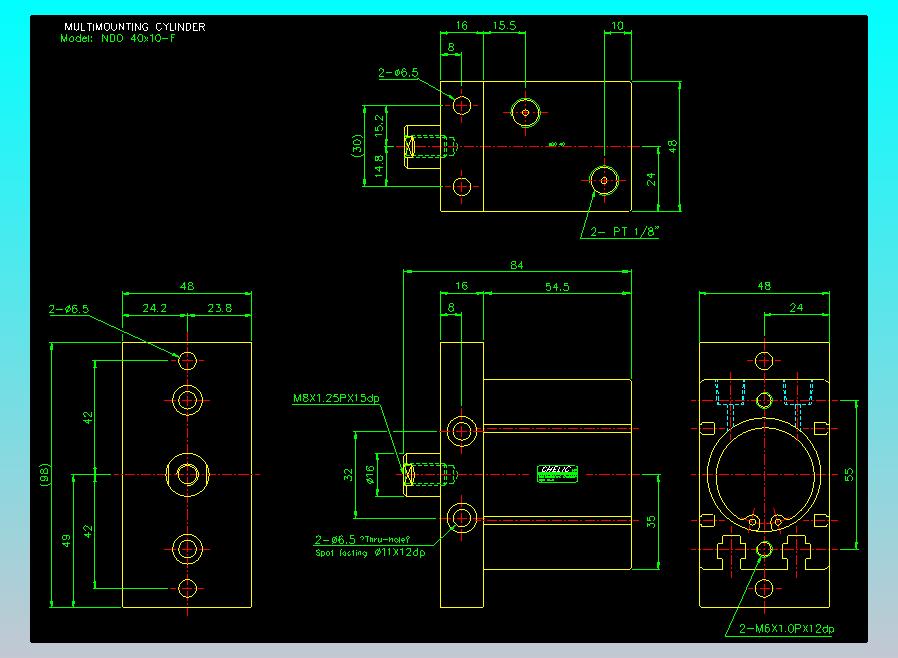The image size is (898, 658).
Task: Click the 2-M6X1.0PX12dp annotation text
Action: tap(785, 628)
